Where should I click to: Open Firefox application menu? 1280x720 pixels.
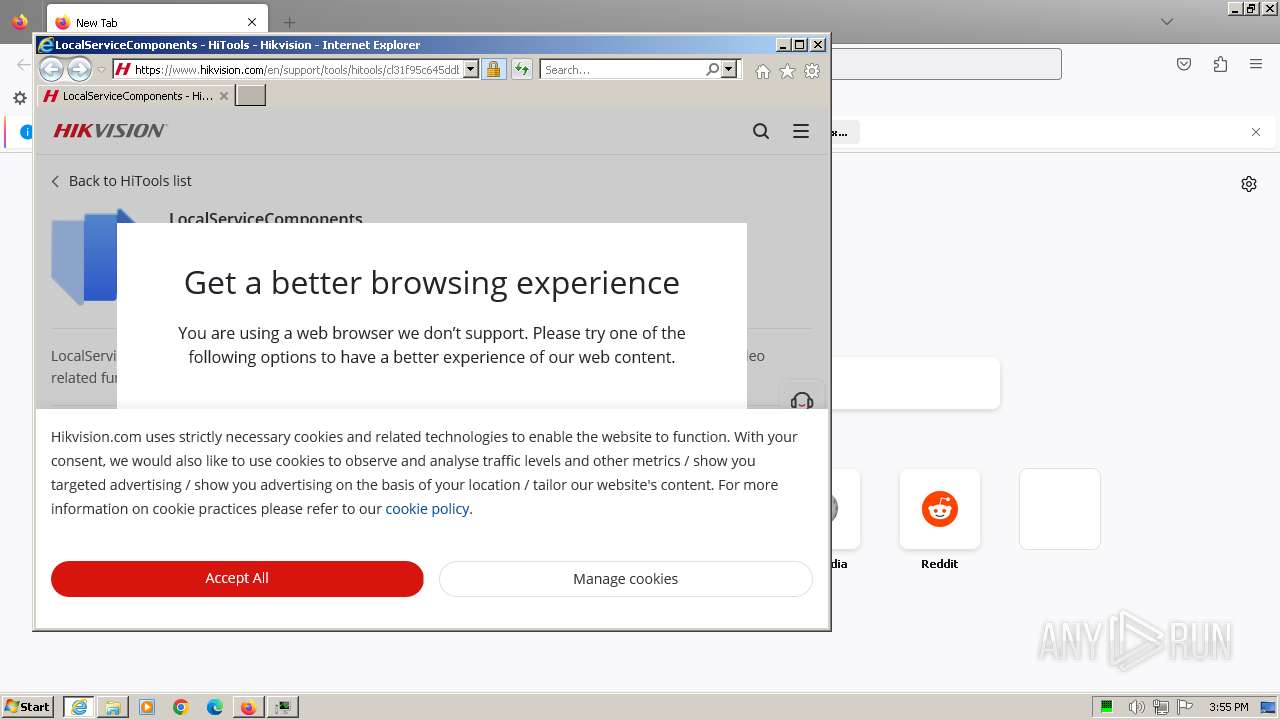1256,64
